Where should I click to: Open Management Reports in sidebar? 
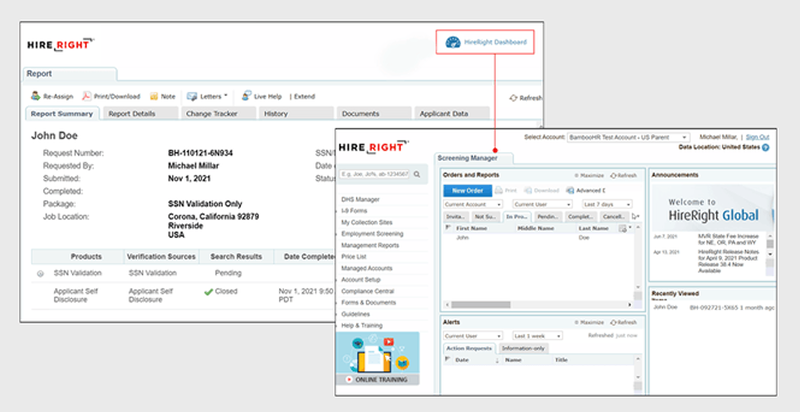[x=370, y=245]
